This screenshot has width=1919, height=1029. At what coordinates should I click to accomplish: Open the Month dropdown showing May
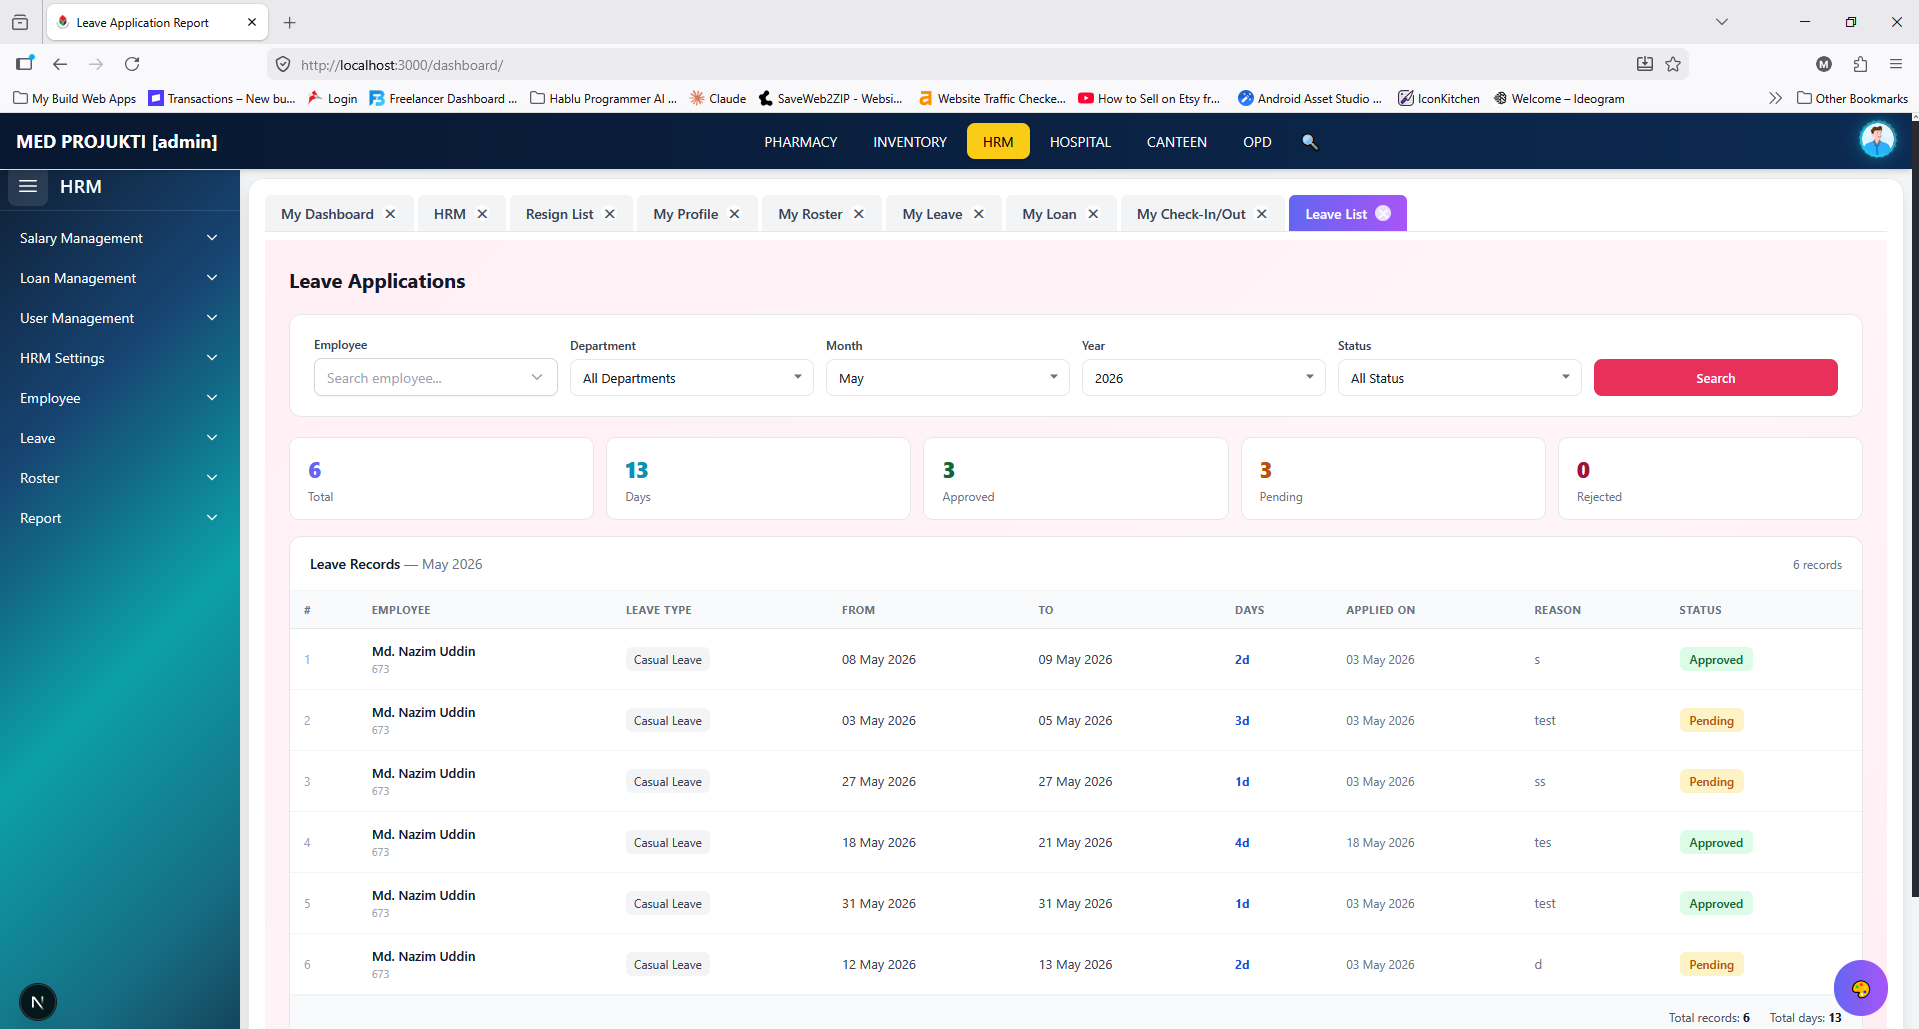(948, 378)
